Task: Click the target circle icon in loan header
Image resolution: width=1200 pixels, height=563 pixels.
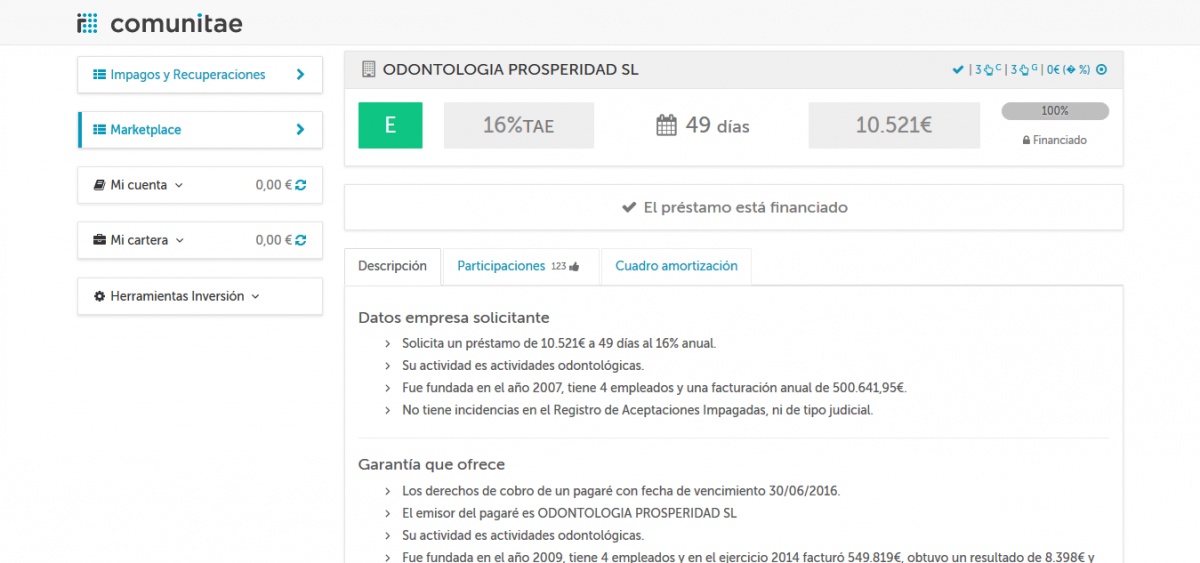Action: click(1102, 70)
